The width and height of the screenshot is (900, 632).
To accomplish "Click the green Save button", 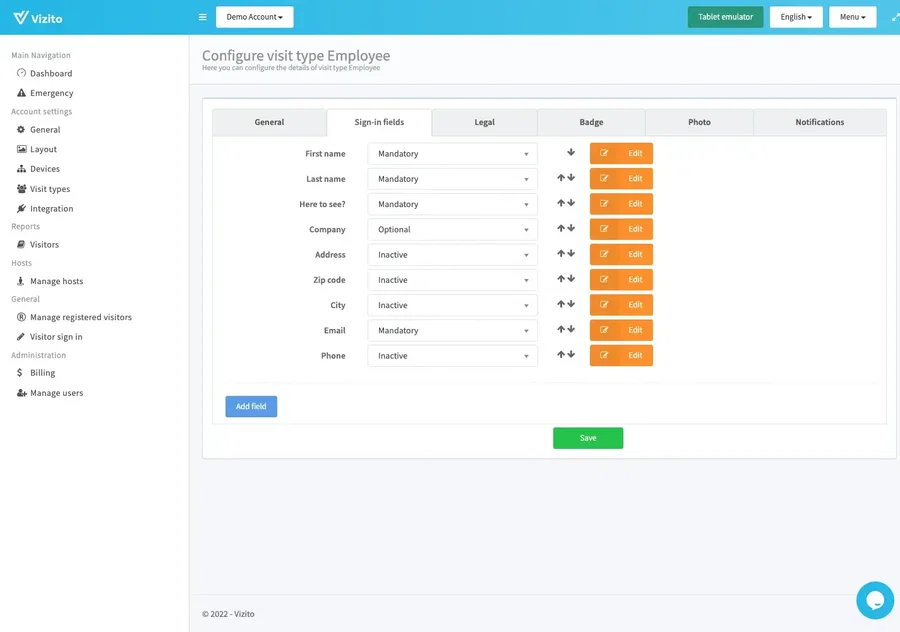I will click(x=588, y=438).
